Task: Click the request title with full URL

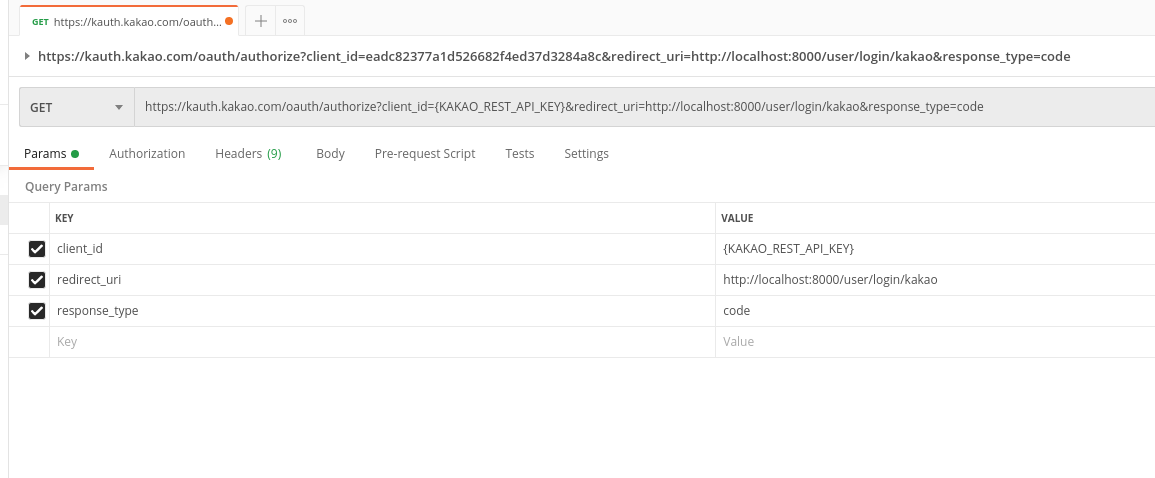Action: pyautogui.click(x=554, y=57)
